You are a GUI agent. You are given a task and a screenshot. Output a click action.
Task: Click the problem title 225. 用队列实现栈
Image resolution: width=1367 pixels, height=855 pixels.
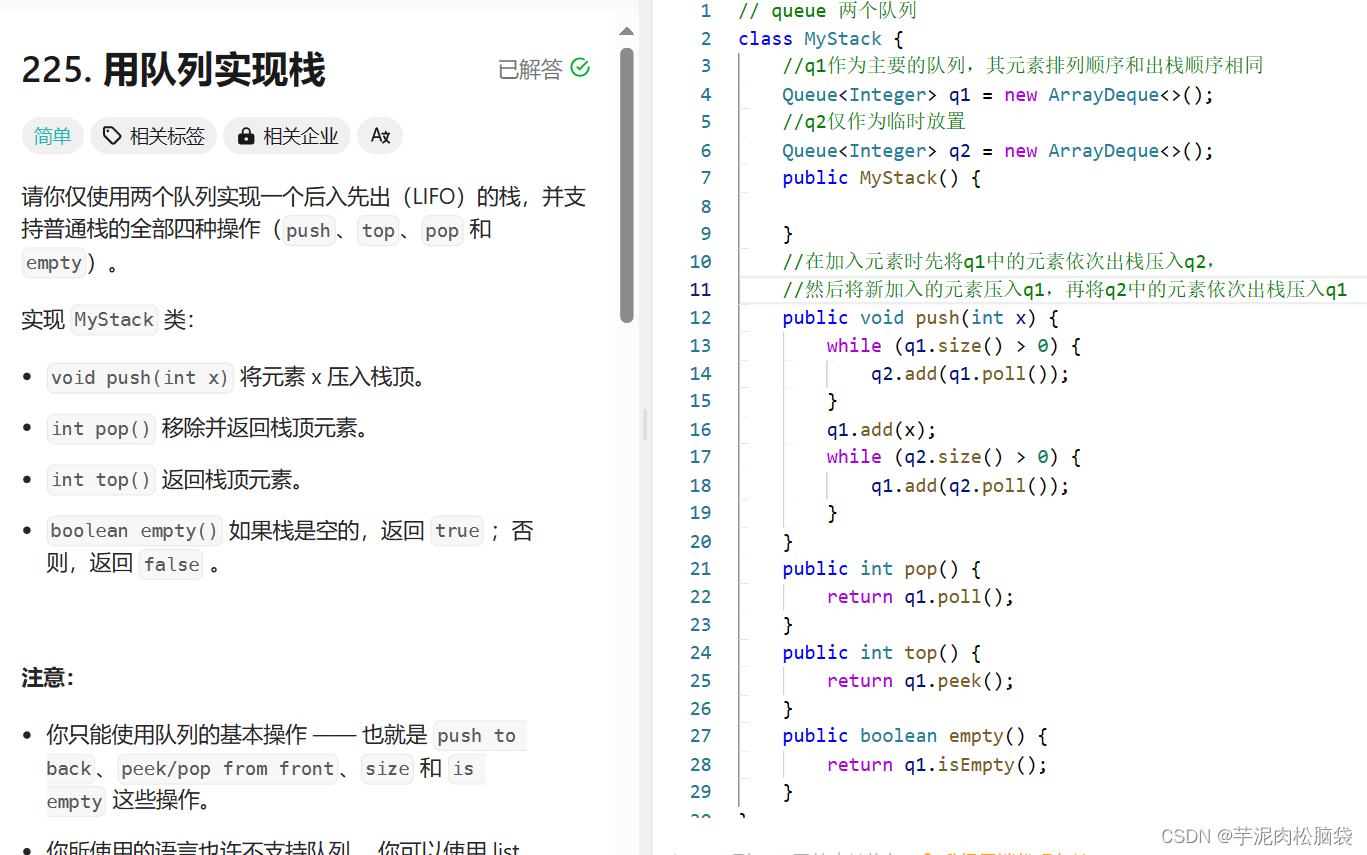(173, 70)
